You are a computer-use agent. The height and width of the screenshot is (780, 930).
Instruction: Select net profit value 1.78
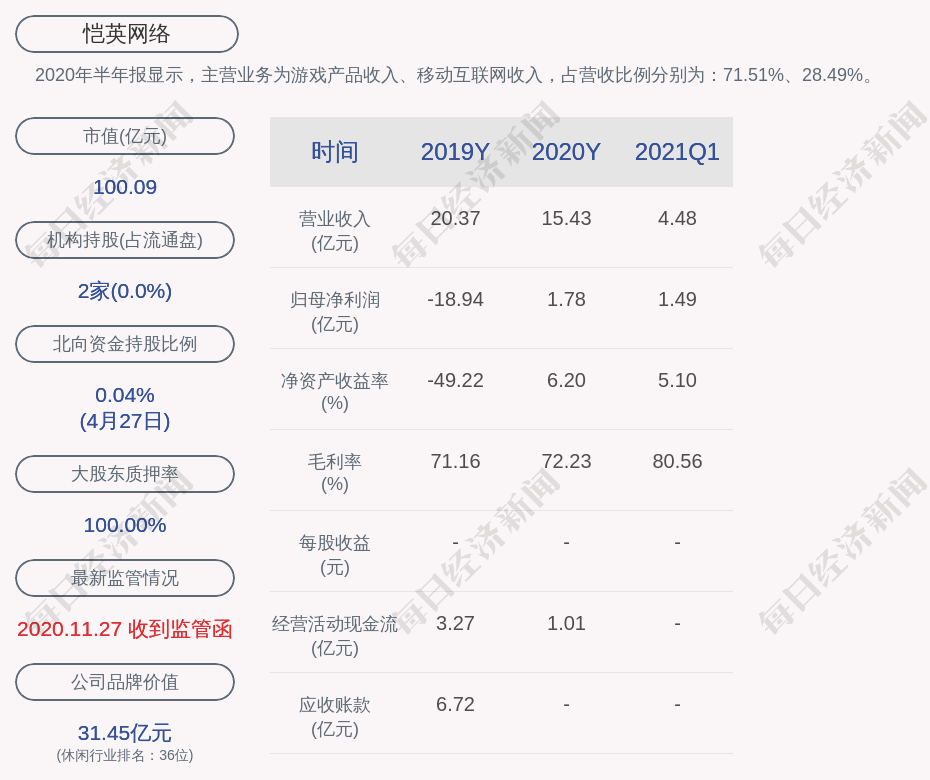click(566, 300)
